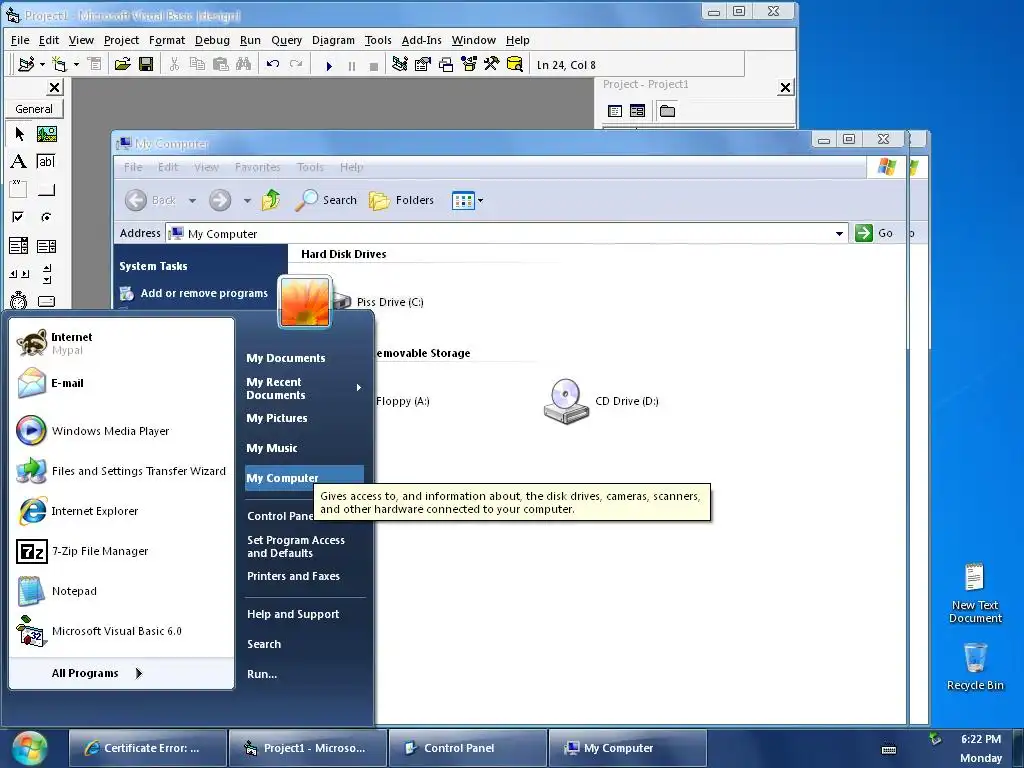
Task: Expand the Add Form dropdown arrow
Action: (x=76, y=65)
